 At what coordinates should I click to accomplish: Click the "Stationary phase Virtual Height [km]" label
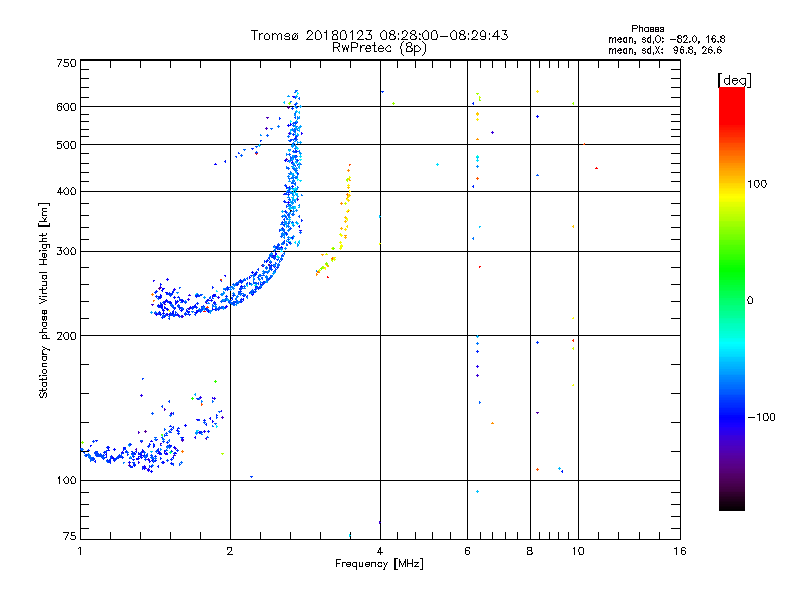44,301
